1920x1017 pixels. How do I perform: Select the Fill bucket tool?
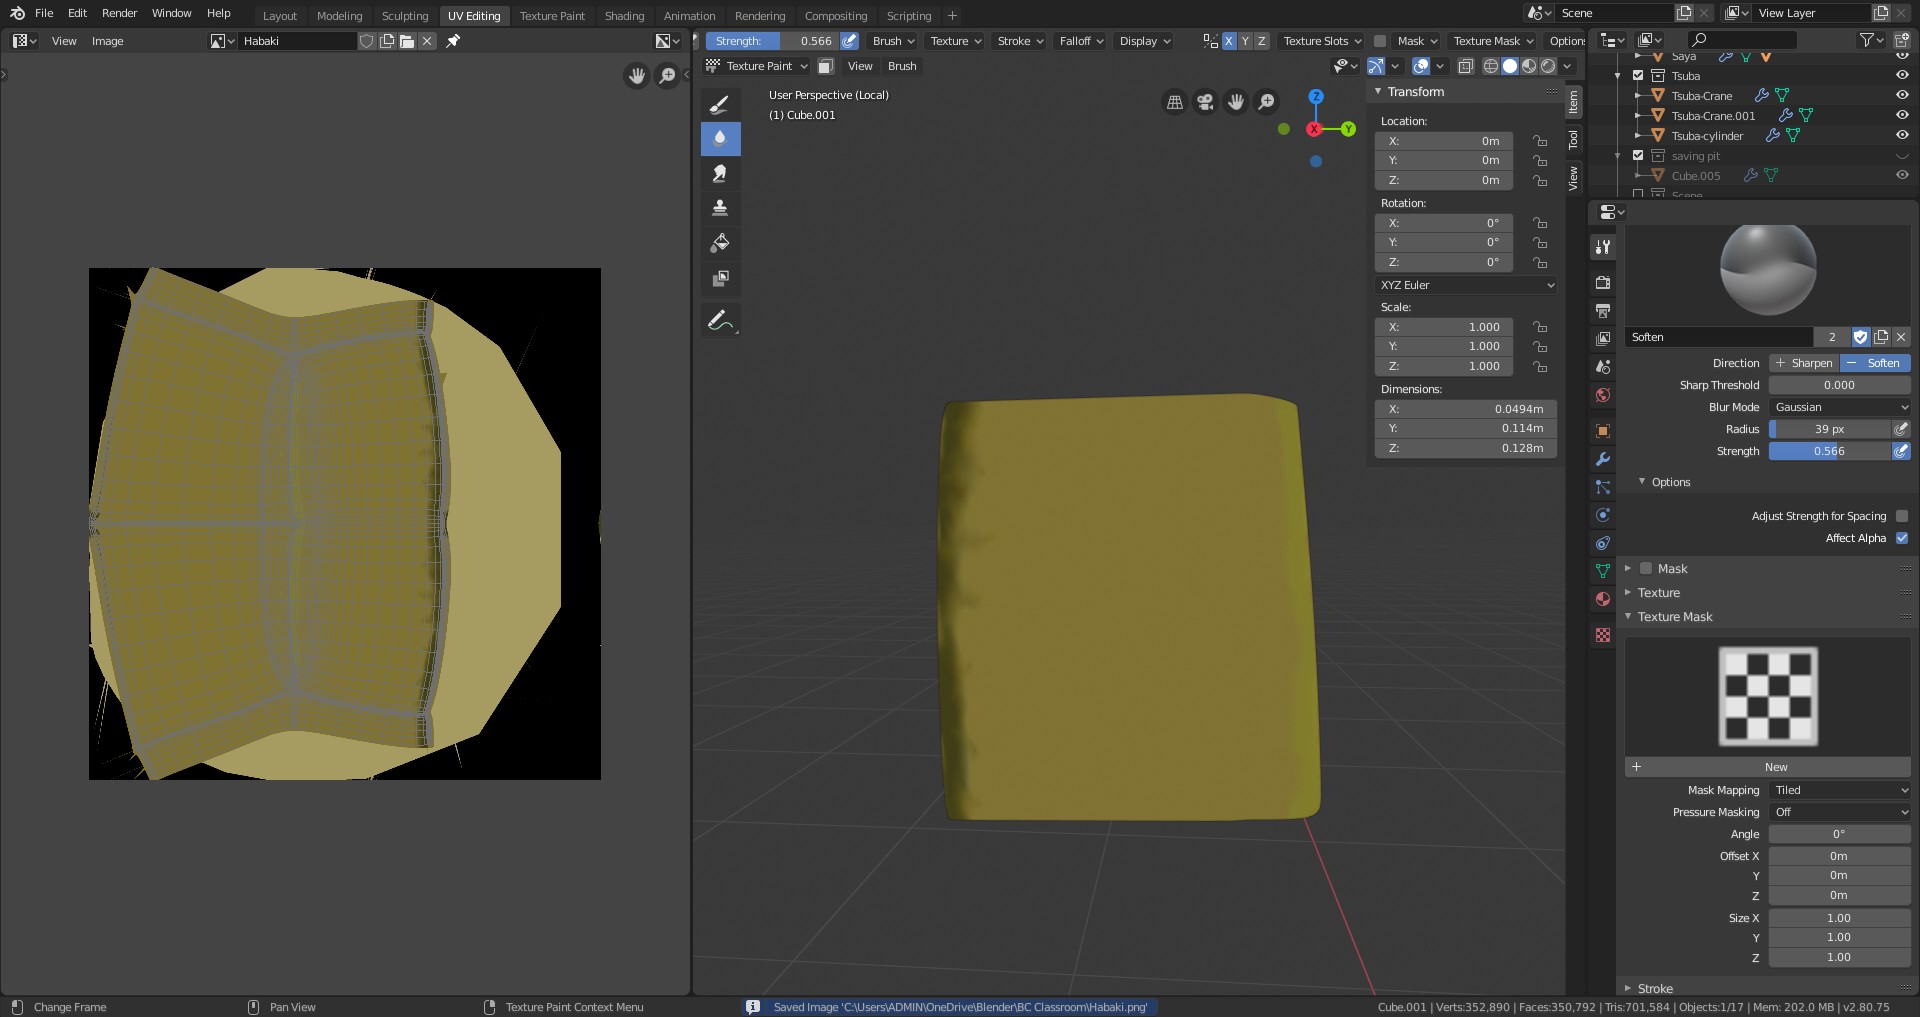point(720,243)
